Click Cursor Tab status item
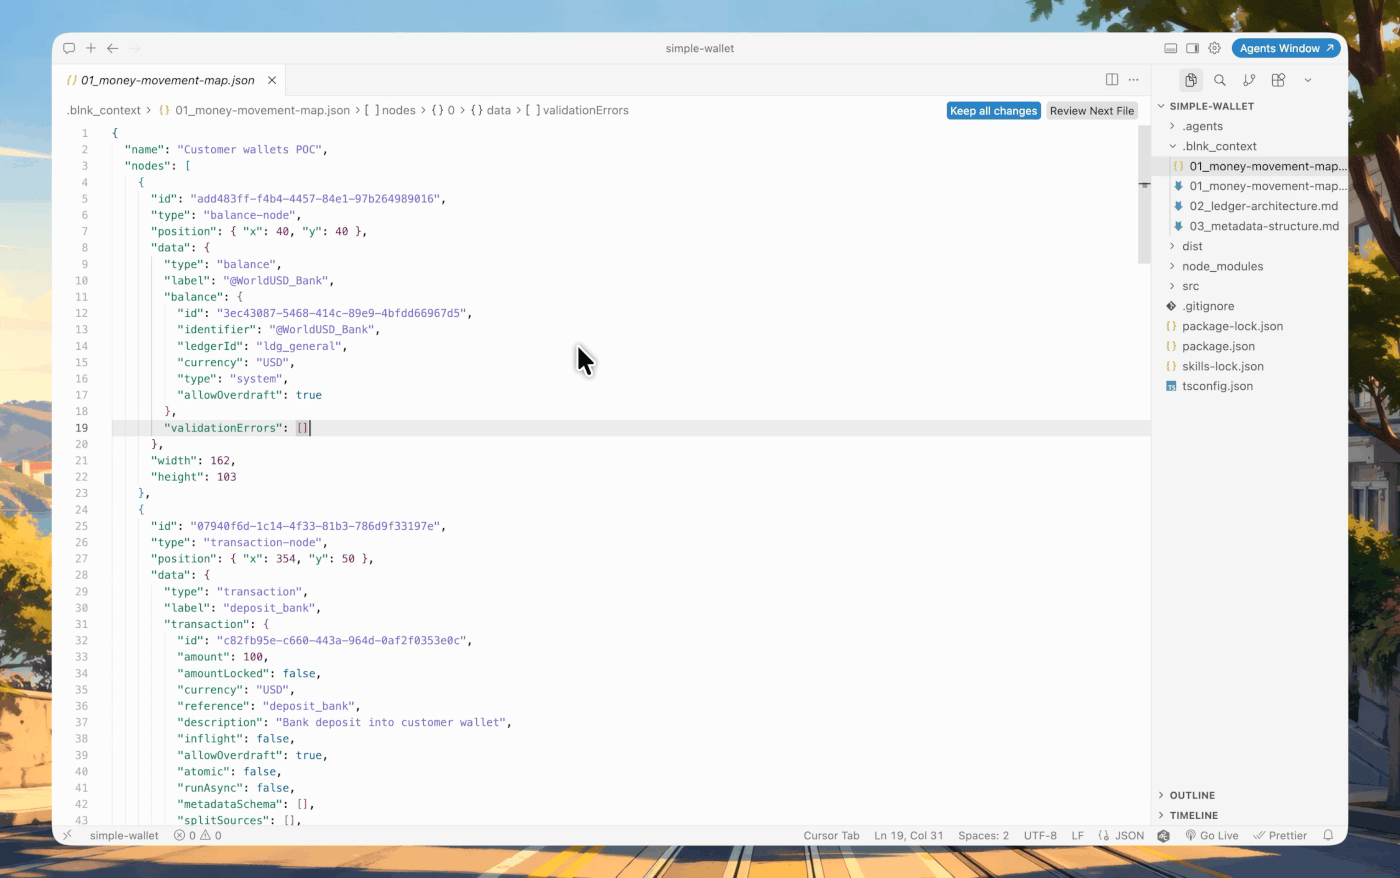The width and height of the screenshot is (1400, 878). 831,835
